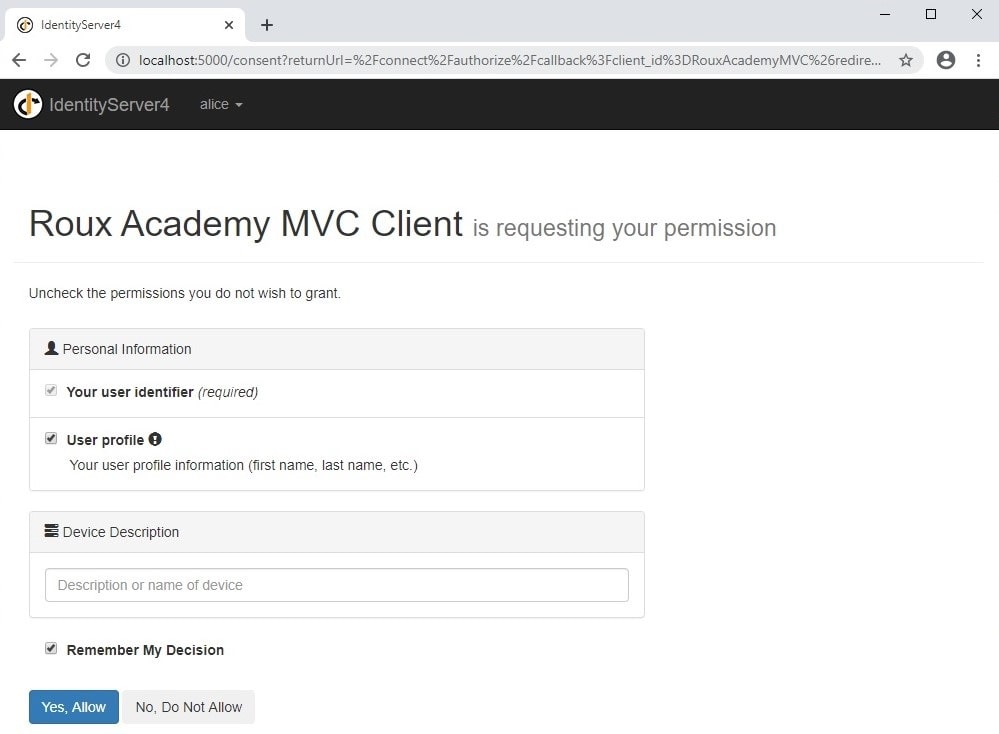
Task: Click the required user identifier checkbox
Action: coord(51,390)
